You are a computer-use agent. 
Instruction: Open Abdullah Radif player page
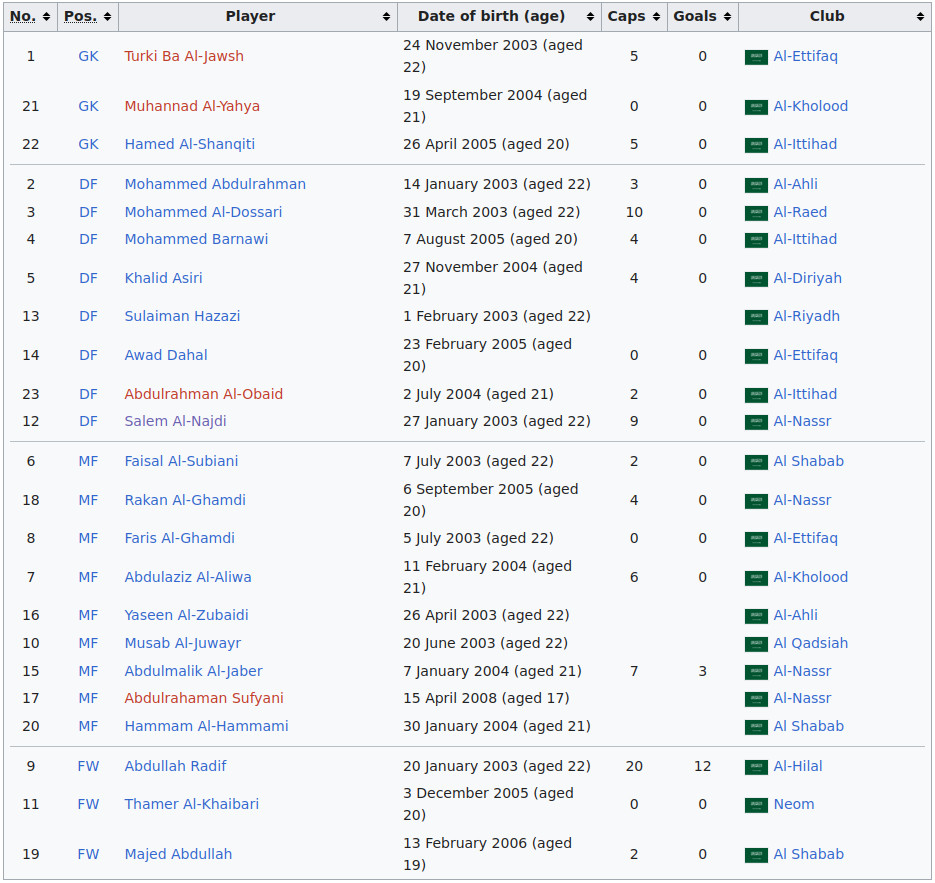(175, 766)
